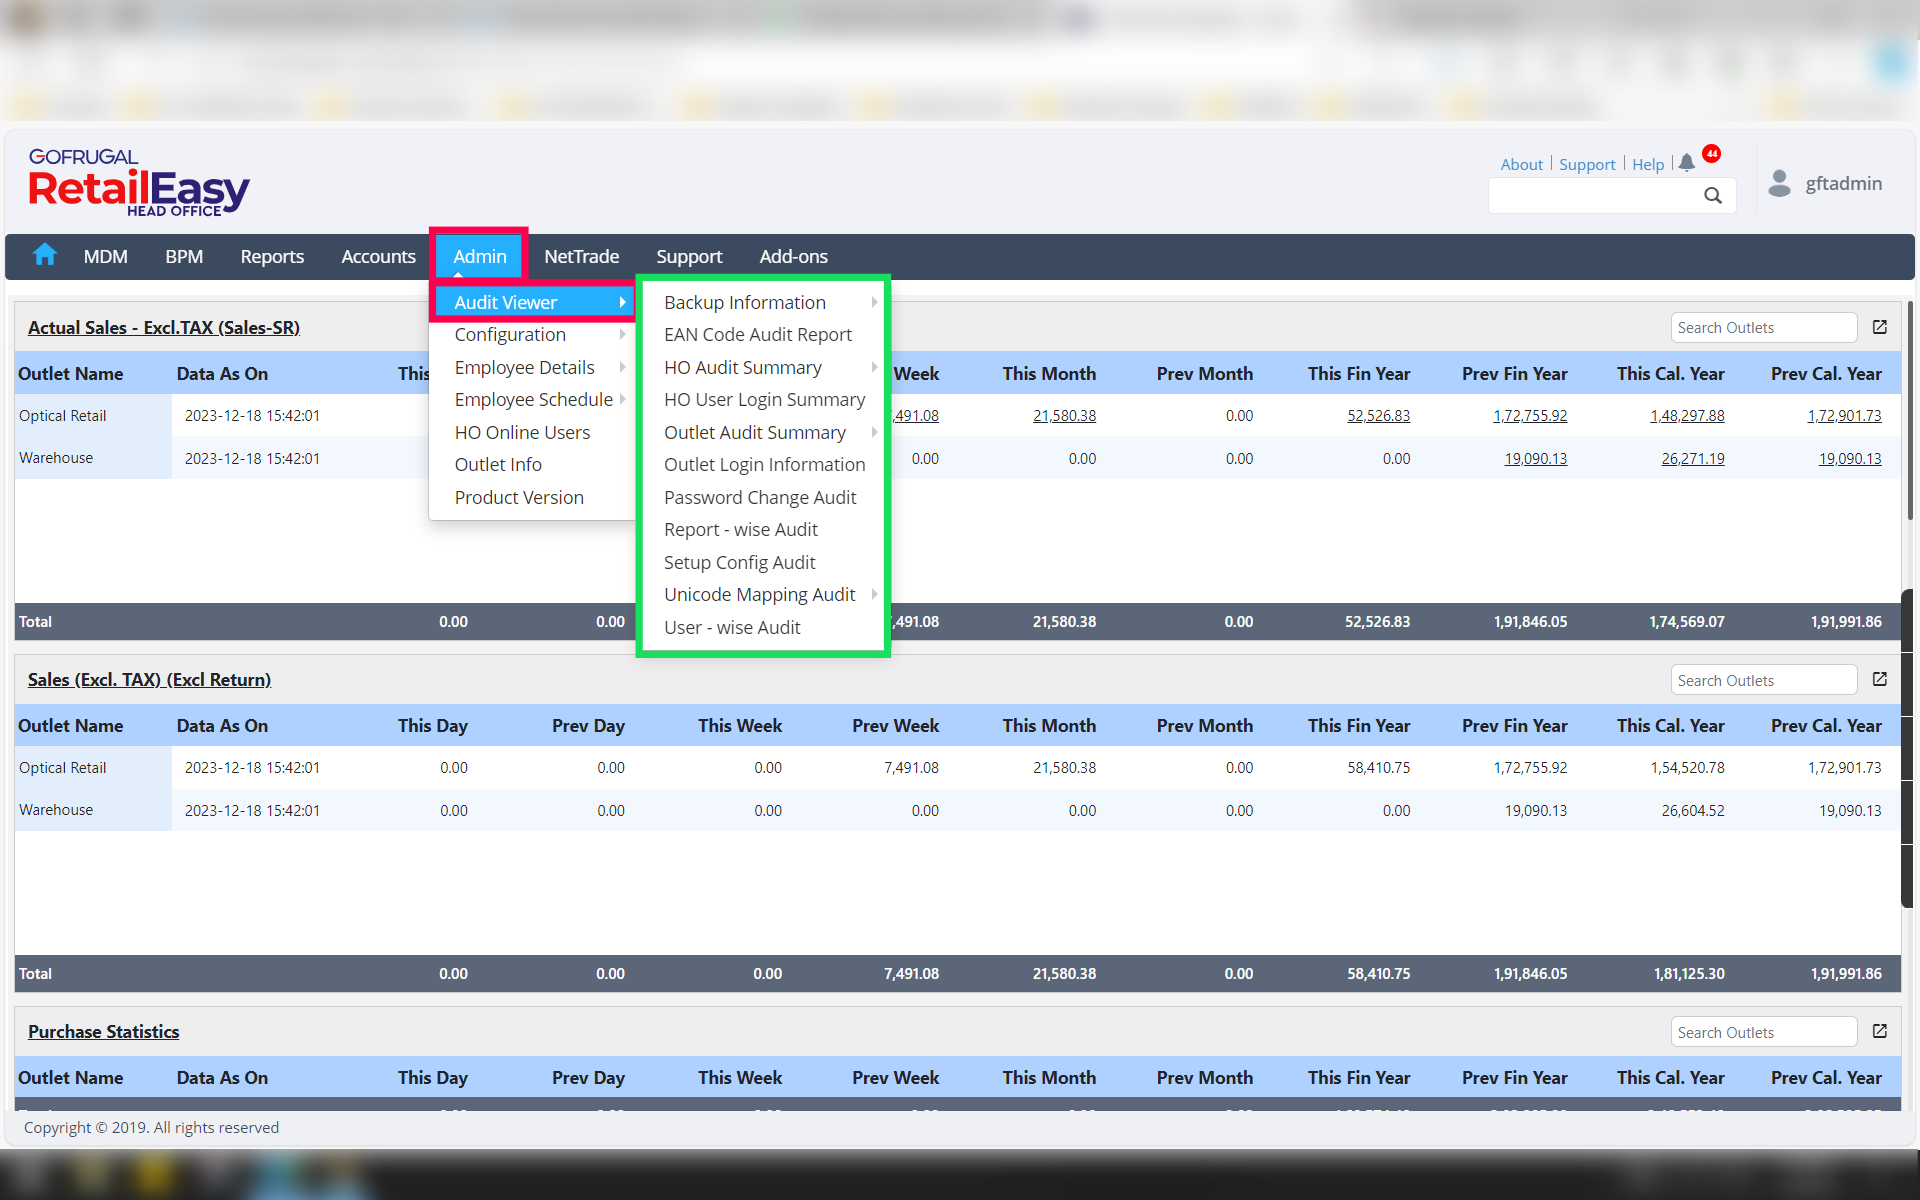The height and width of the screenshot is (1200, 1920).
Task: Pop out the Sales Excl Return panel
Action: 1880,679
